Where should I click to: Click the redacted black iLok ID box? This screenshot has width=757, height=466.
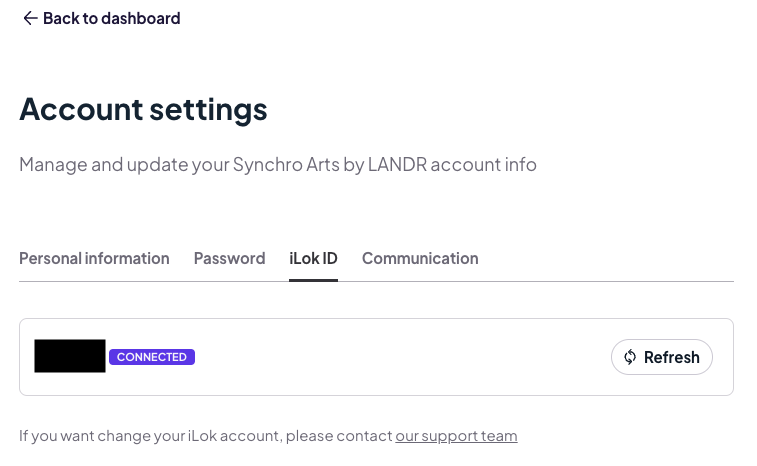point(70,356)
